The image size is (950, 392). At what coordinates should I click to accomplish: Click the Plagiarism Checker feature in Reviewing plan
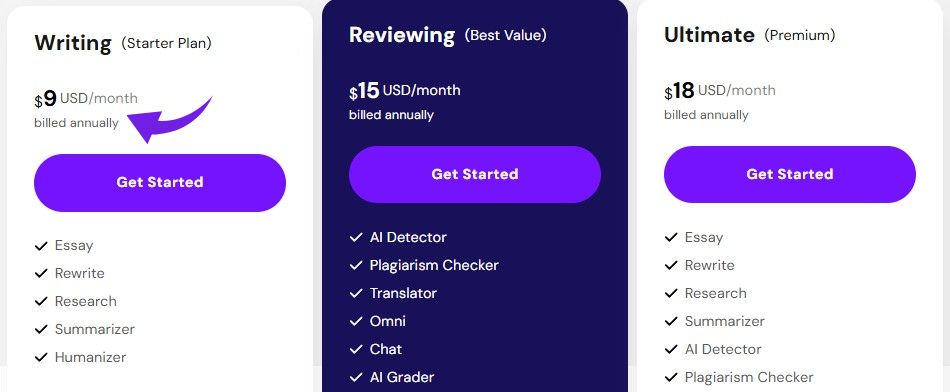coord(434,265)
